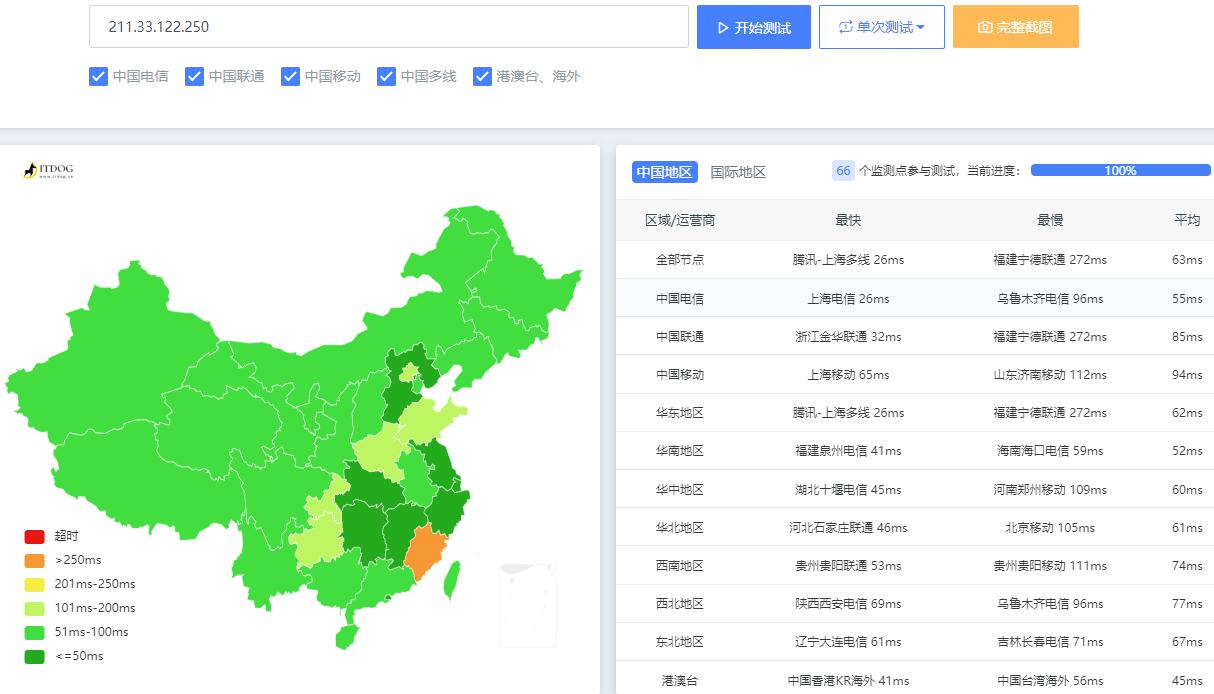This screenshot has height=694, width=1214.
Task: Click the light green 101ms-200ms legend swatch
Action: point(34,608)
